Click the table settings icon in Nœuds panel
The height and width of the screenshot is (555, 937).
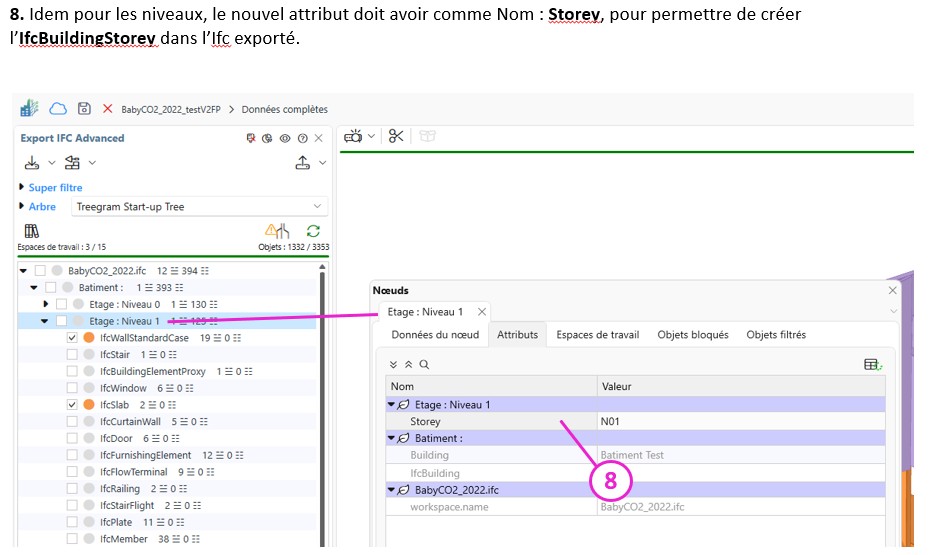[873, 365]
